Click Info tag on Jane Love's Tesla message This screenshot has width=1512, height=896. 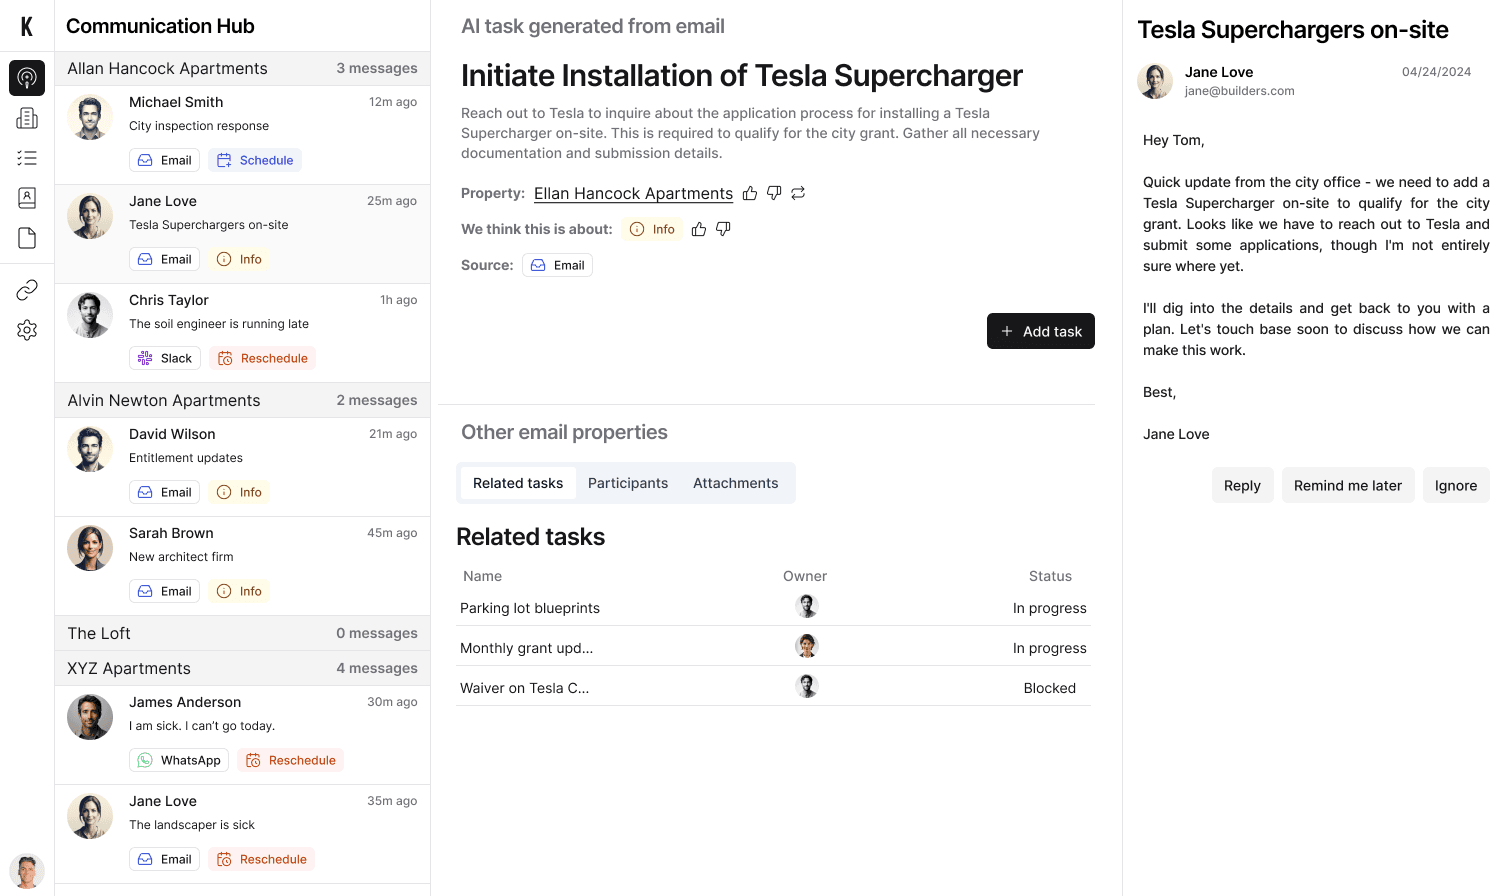(x=239, y=259)
